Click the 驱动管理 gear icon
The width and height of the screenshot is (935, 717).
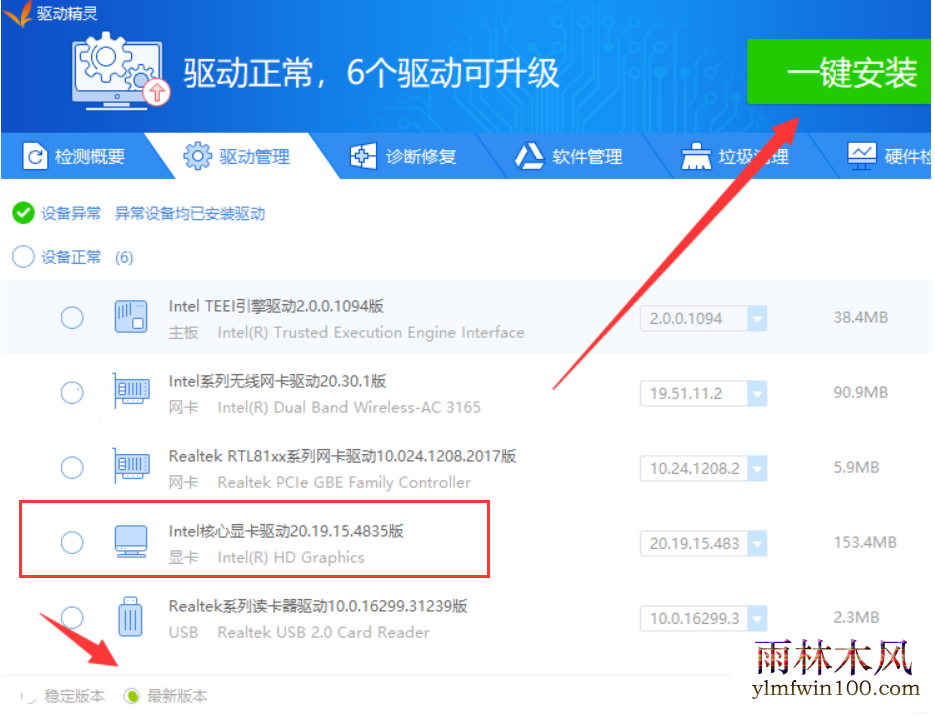pyautogui.click(x=197, y=156)
